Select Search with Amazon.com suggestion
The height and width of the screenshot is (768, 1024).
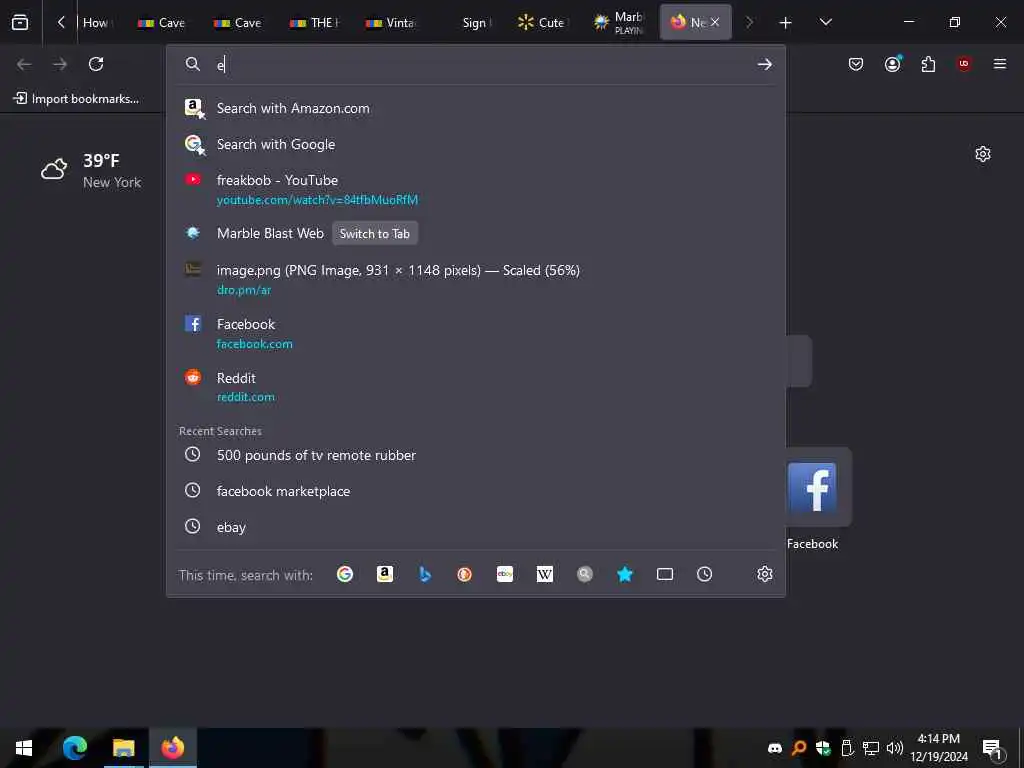(476, 108)
